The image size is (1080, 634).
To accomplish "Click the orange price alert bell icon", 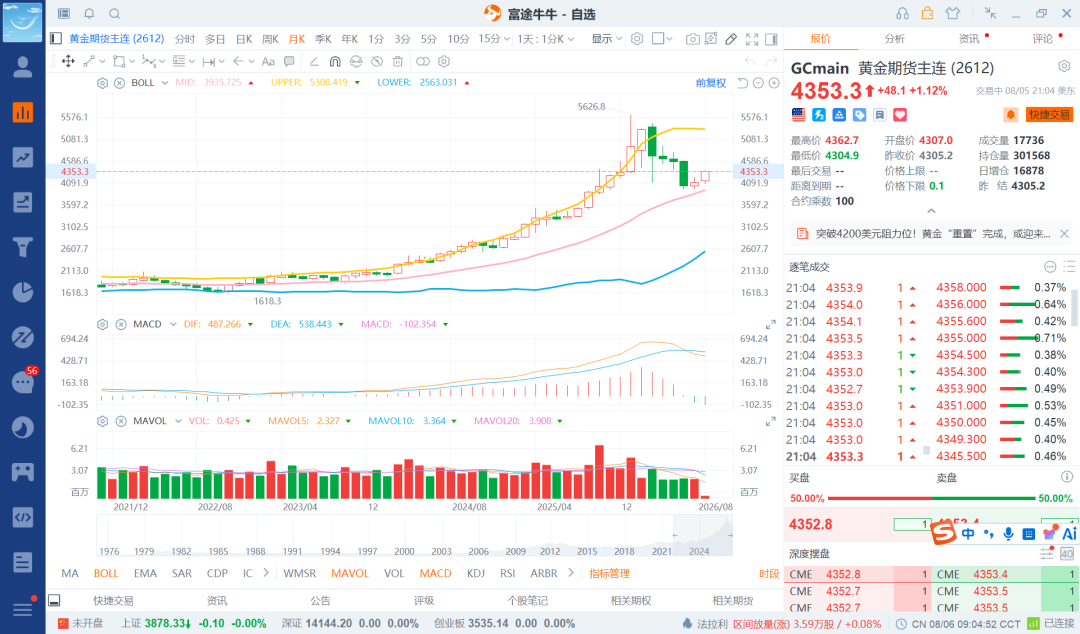I will (x=1010, y=115).
